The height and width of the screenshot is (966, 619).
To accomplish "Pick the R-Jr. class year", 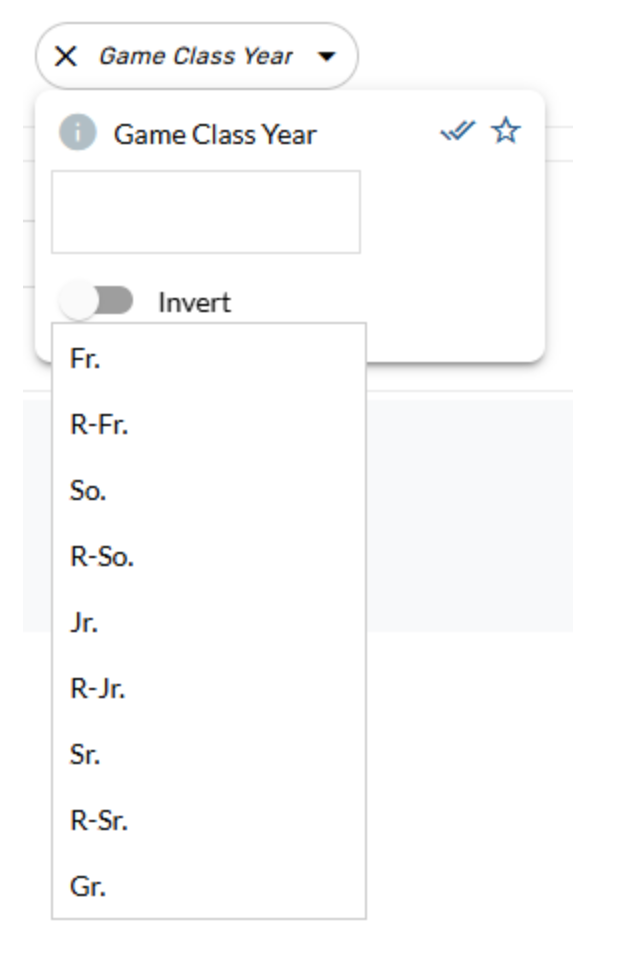I will click(98, 689).
